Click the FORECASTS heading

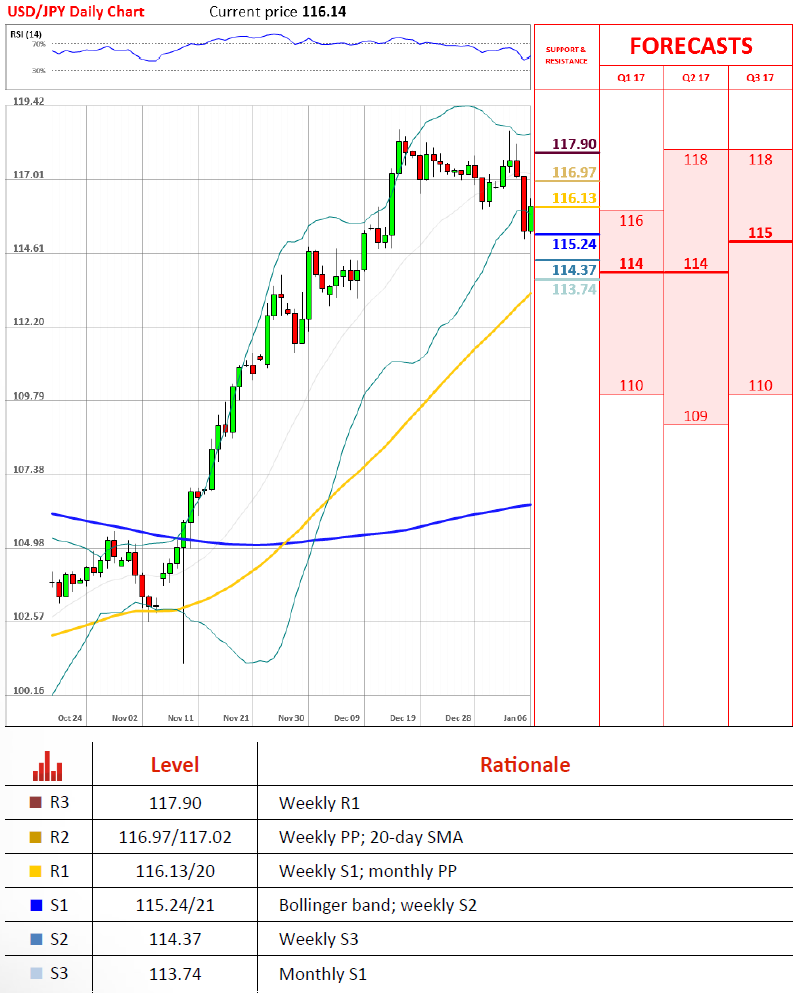coord(691,46)
